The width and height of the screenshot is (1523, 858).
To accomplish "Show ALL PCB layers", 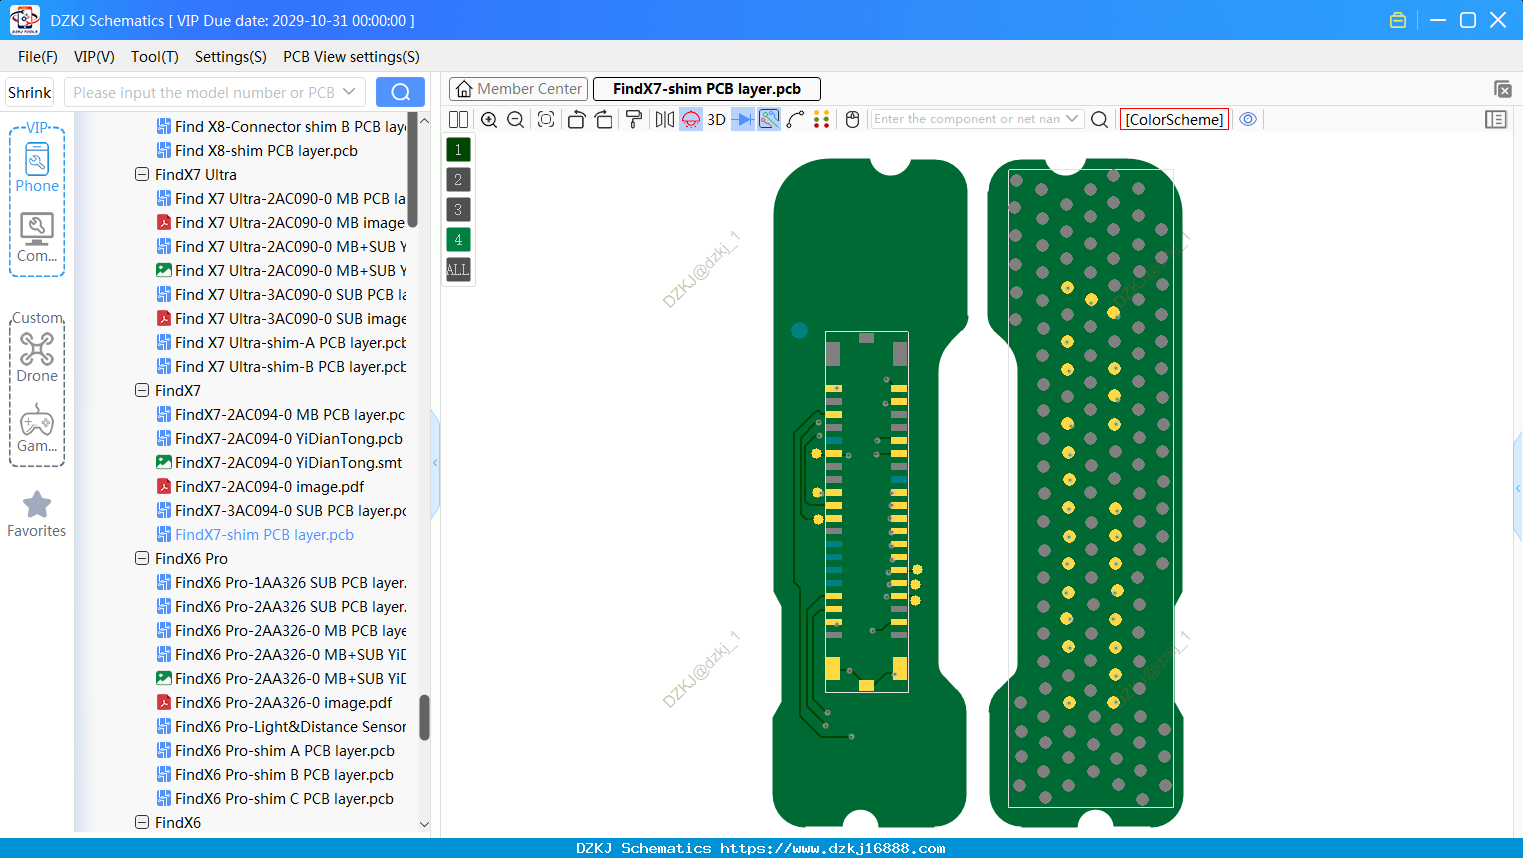I will [x=458, y=270].
